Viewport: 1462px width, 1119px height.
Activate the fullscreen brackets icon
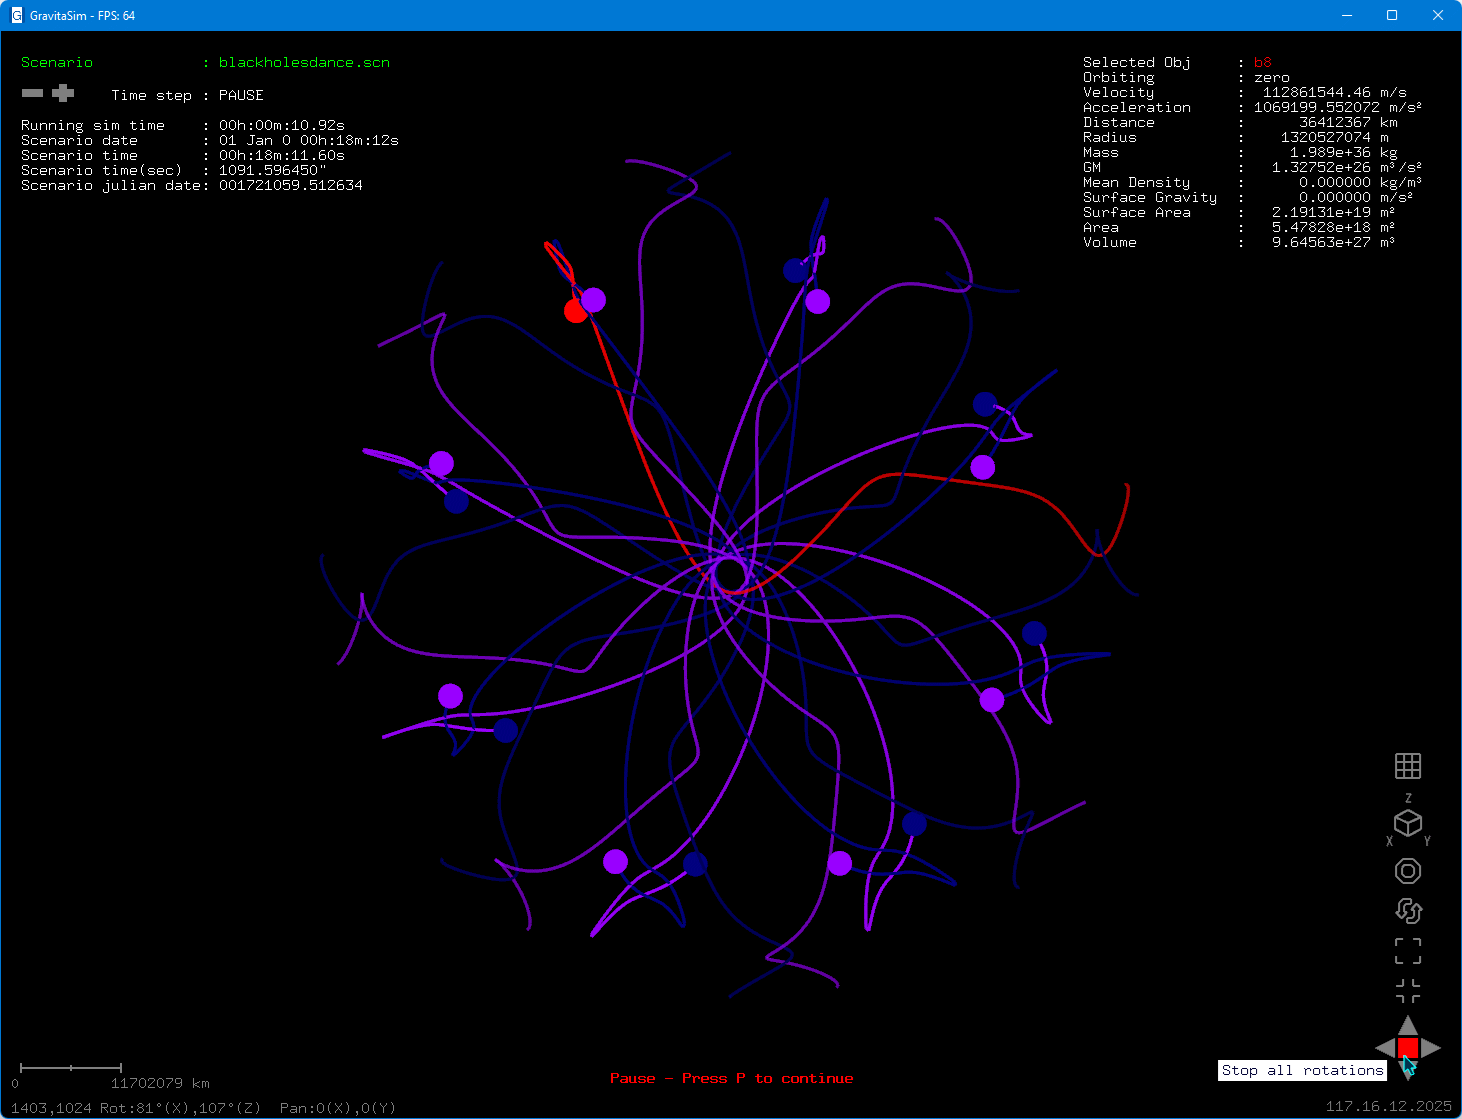click(x=1408, y=951)
